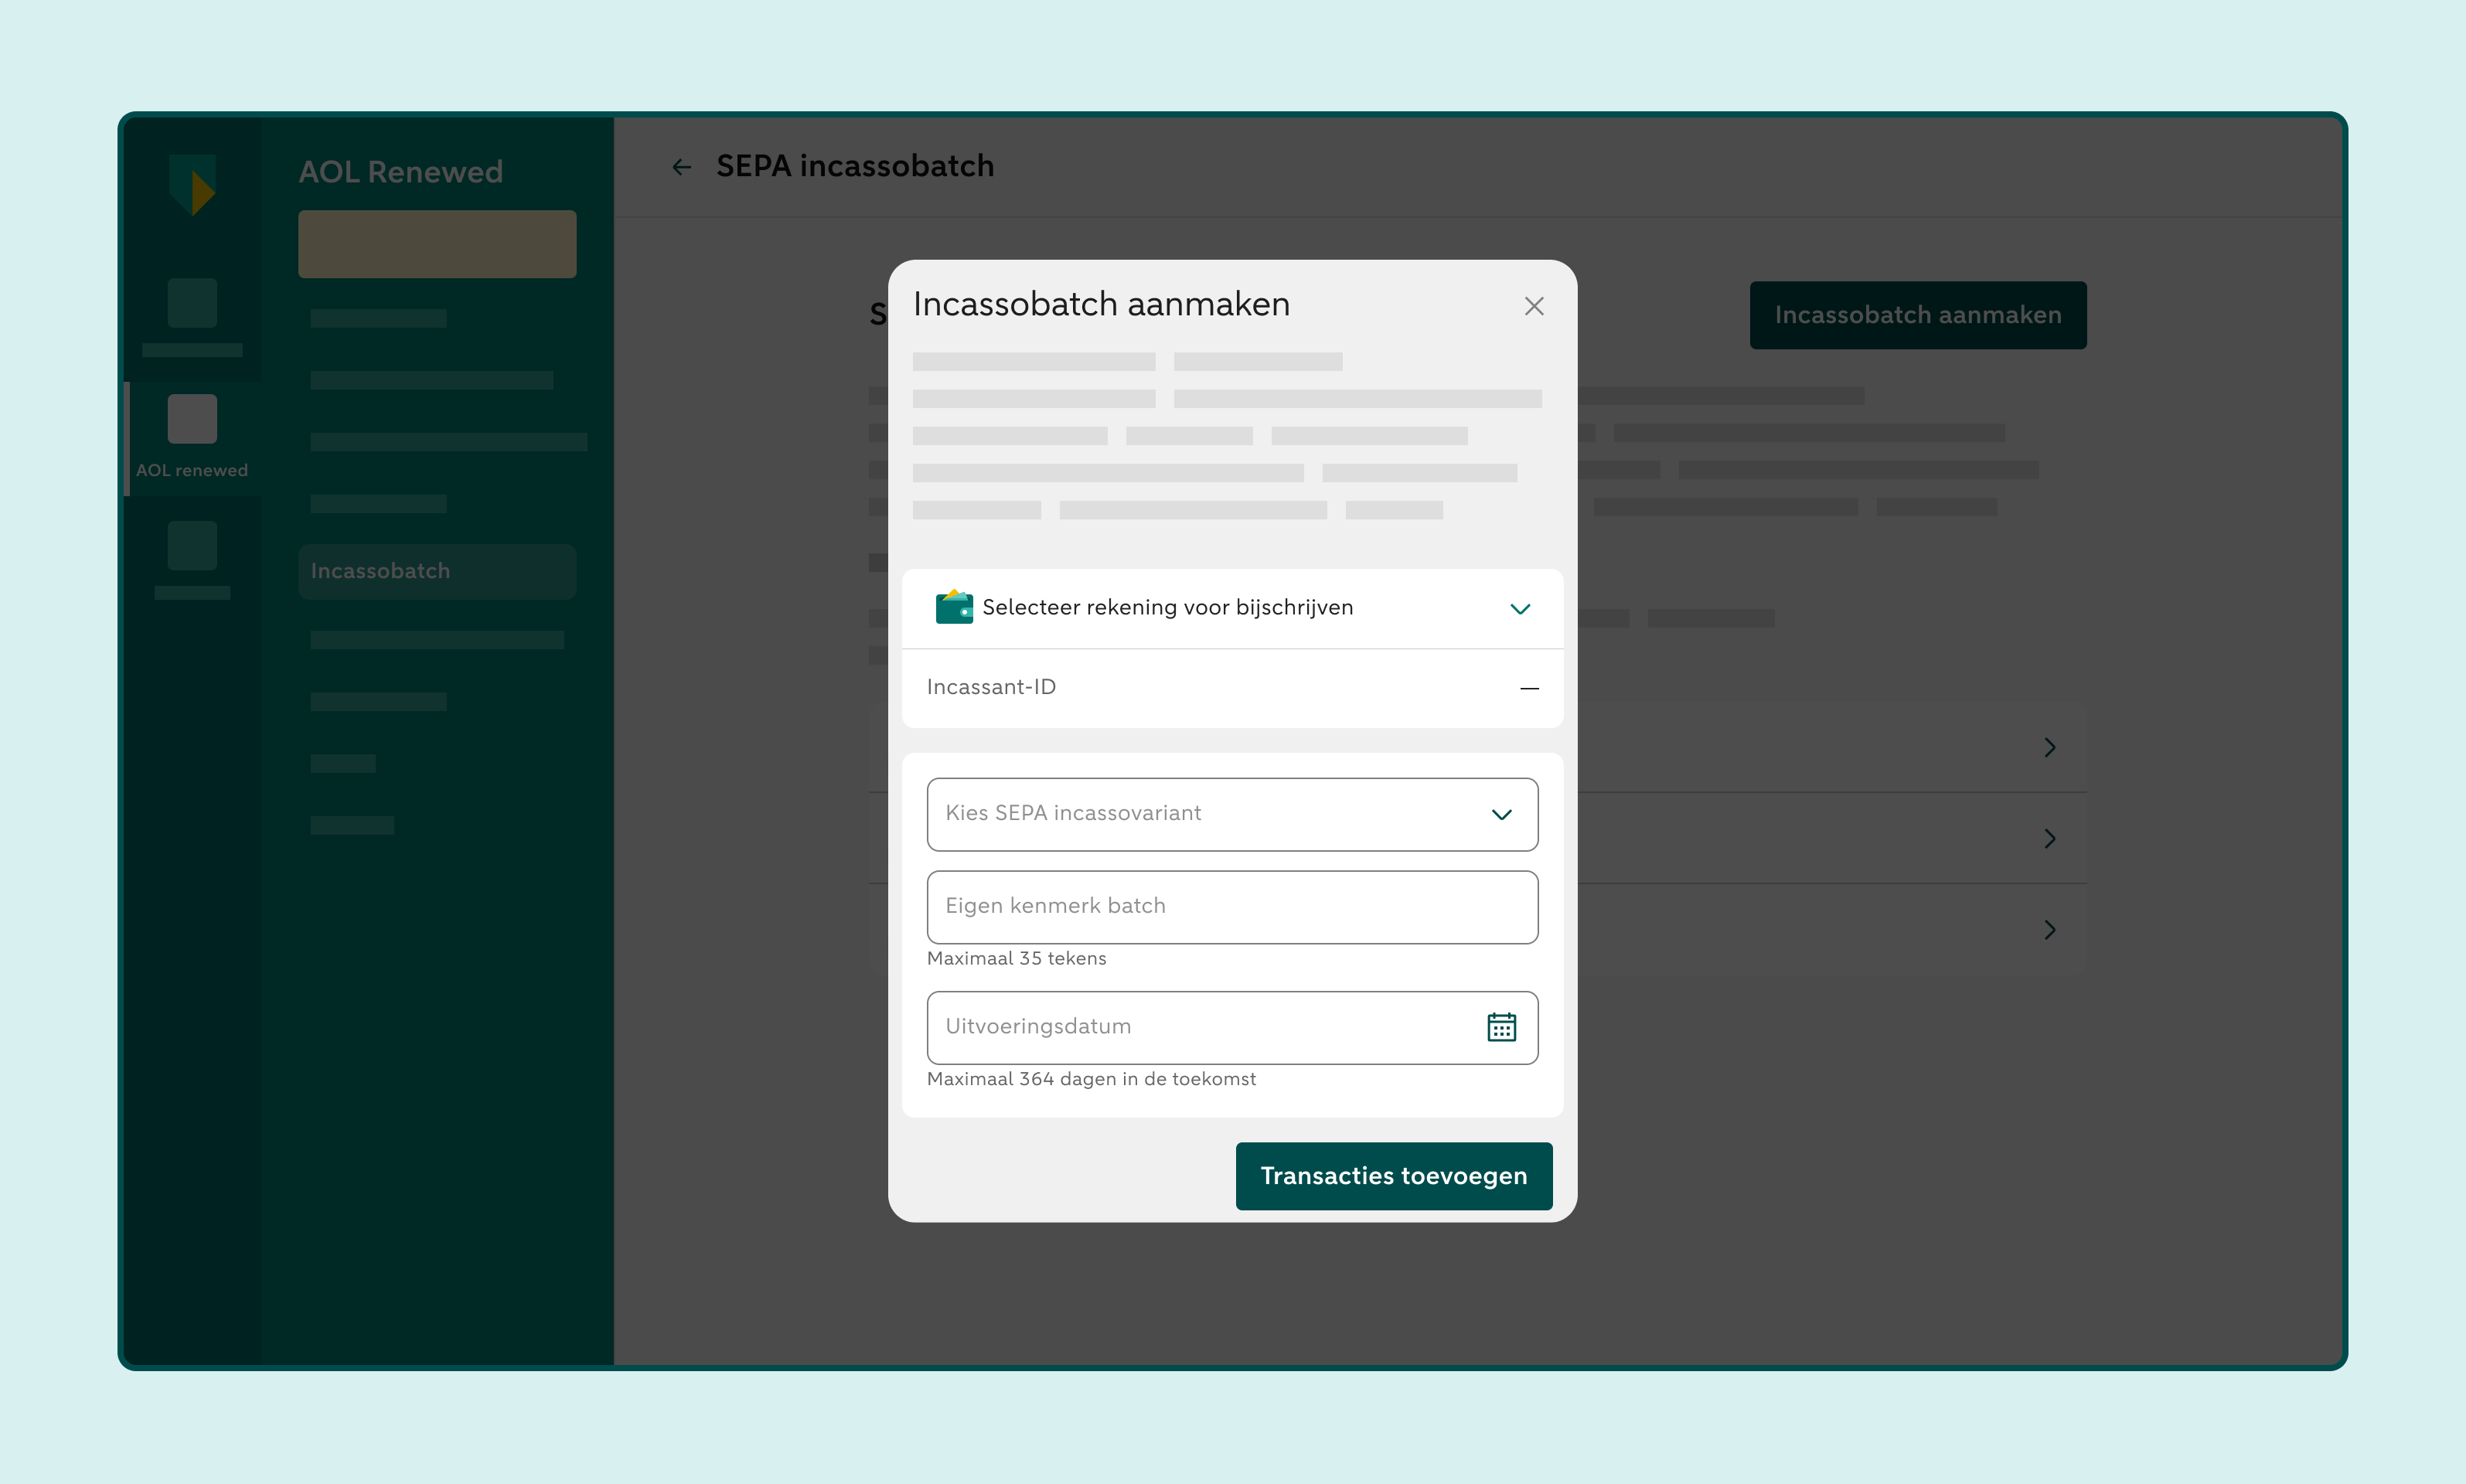Click the wallet icon beside Selecteer rekening
Image resolution: width=2466 pixels, height=1484 pixels.
point(953,607)
